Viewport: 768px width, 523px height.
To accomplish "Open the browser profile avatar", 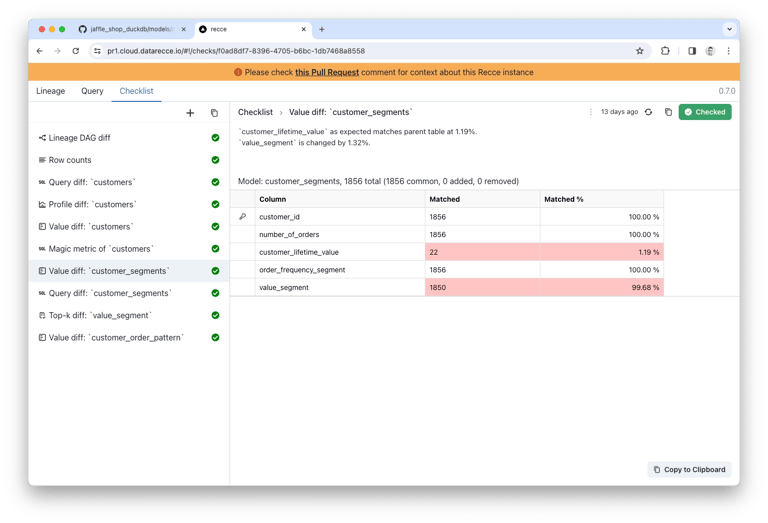I will click(710, 51).
